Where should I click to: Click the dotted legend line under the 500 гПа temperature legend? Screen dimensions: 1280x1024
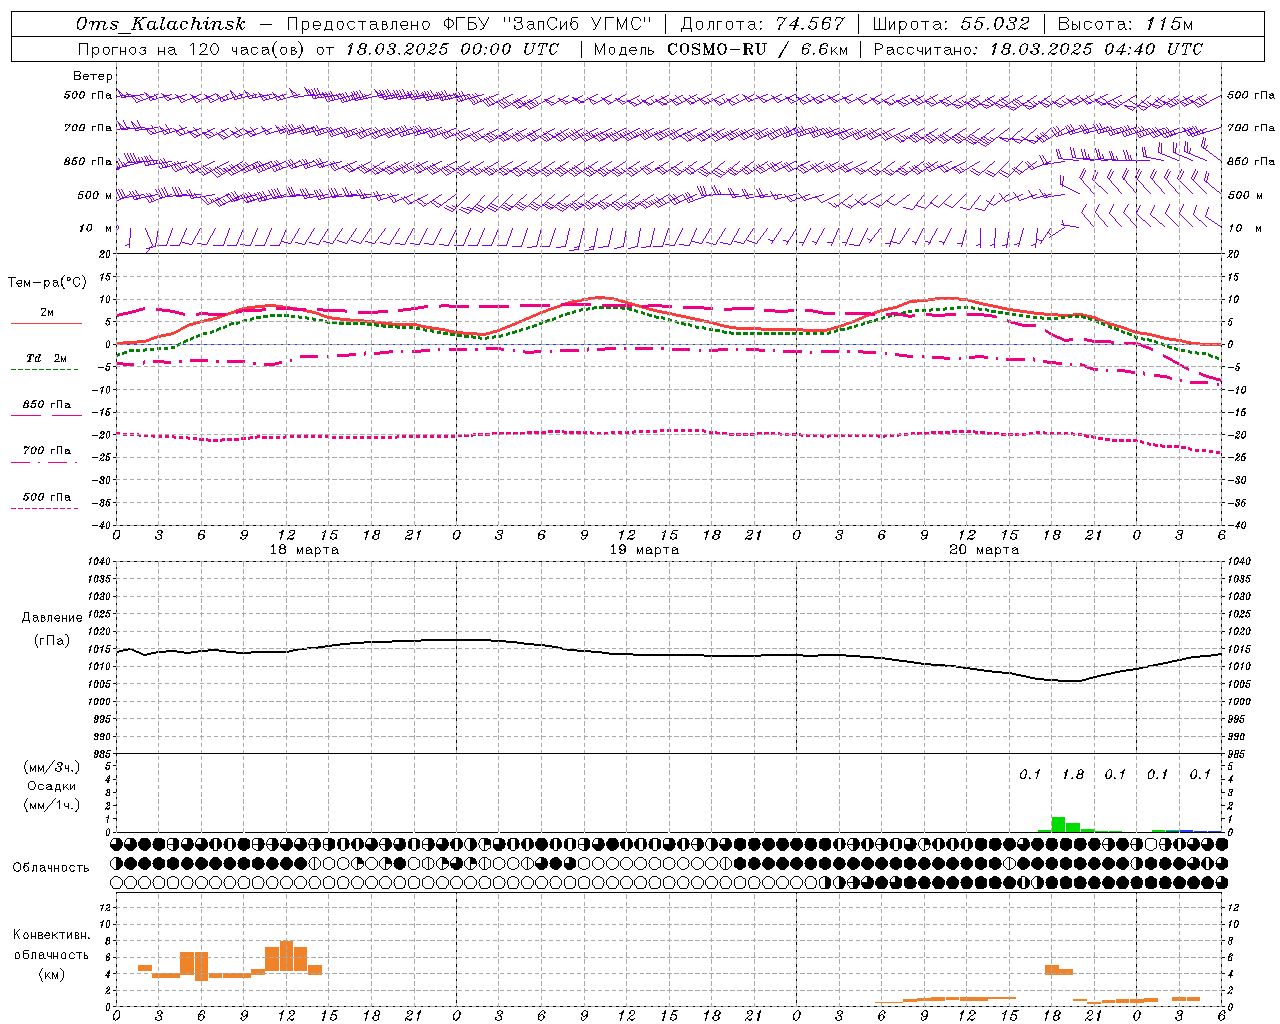click(45, 508)
